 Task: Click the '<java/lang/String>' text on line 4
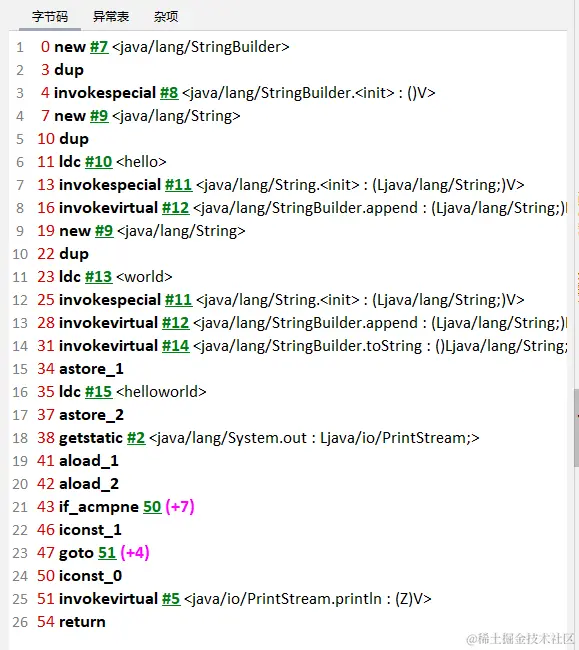(176, 116)
